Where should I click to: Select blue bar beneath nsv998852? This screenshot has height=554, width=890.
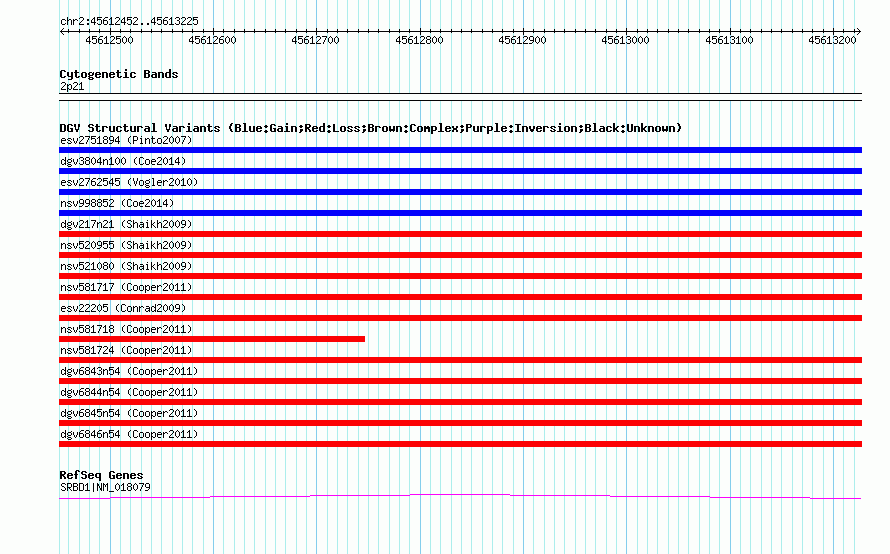click(x=460, y=213)
